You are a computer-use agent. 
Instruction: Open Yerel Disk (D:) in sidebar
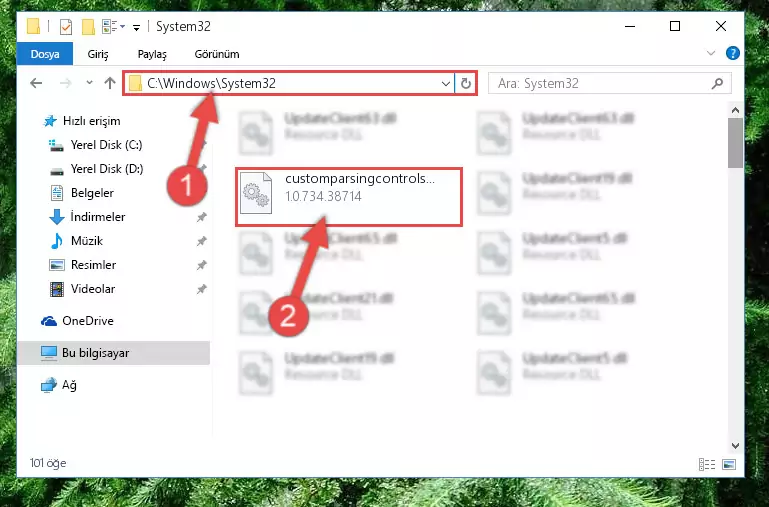[x=107, y=169]
